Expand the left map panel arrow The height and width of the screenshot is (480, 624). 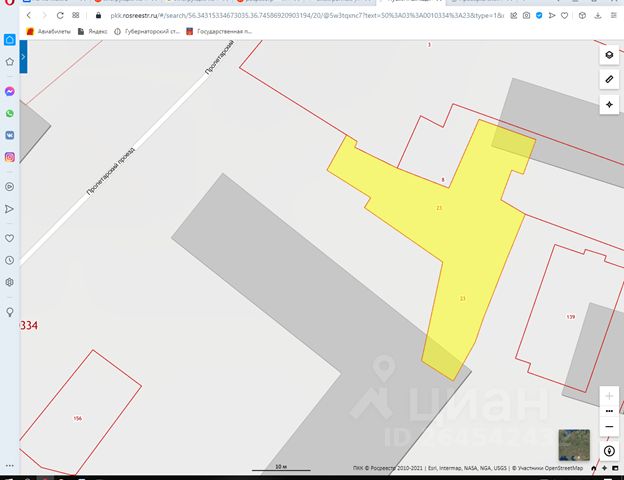click(x=24, y=58)
